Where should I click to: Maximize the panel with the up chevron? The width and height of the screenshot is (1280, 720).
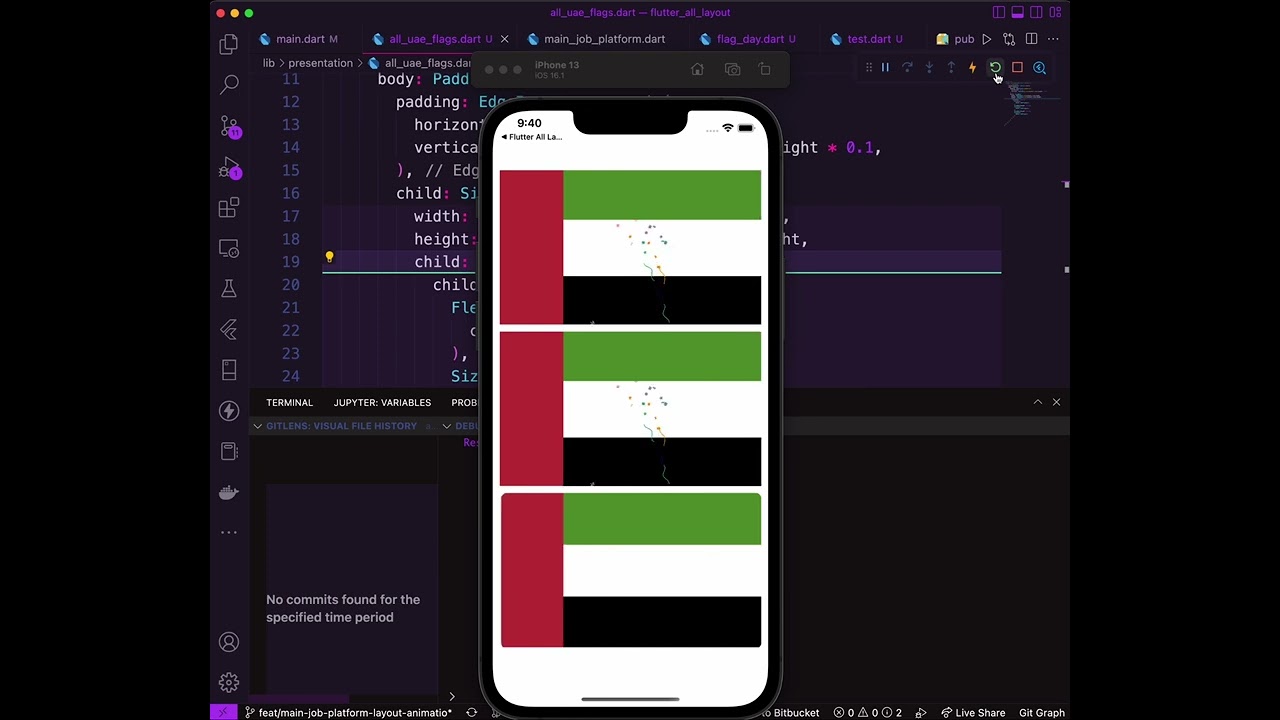click(1037, 402)
